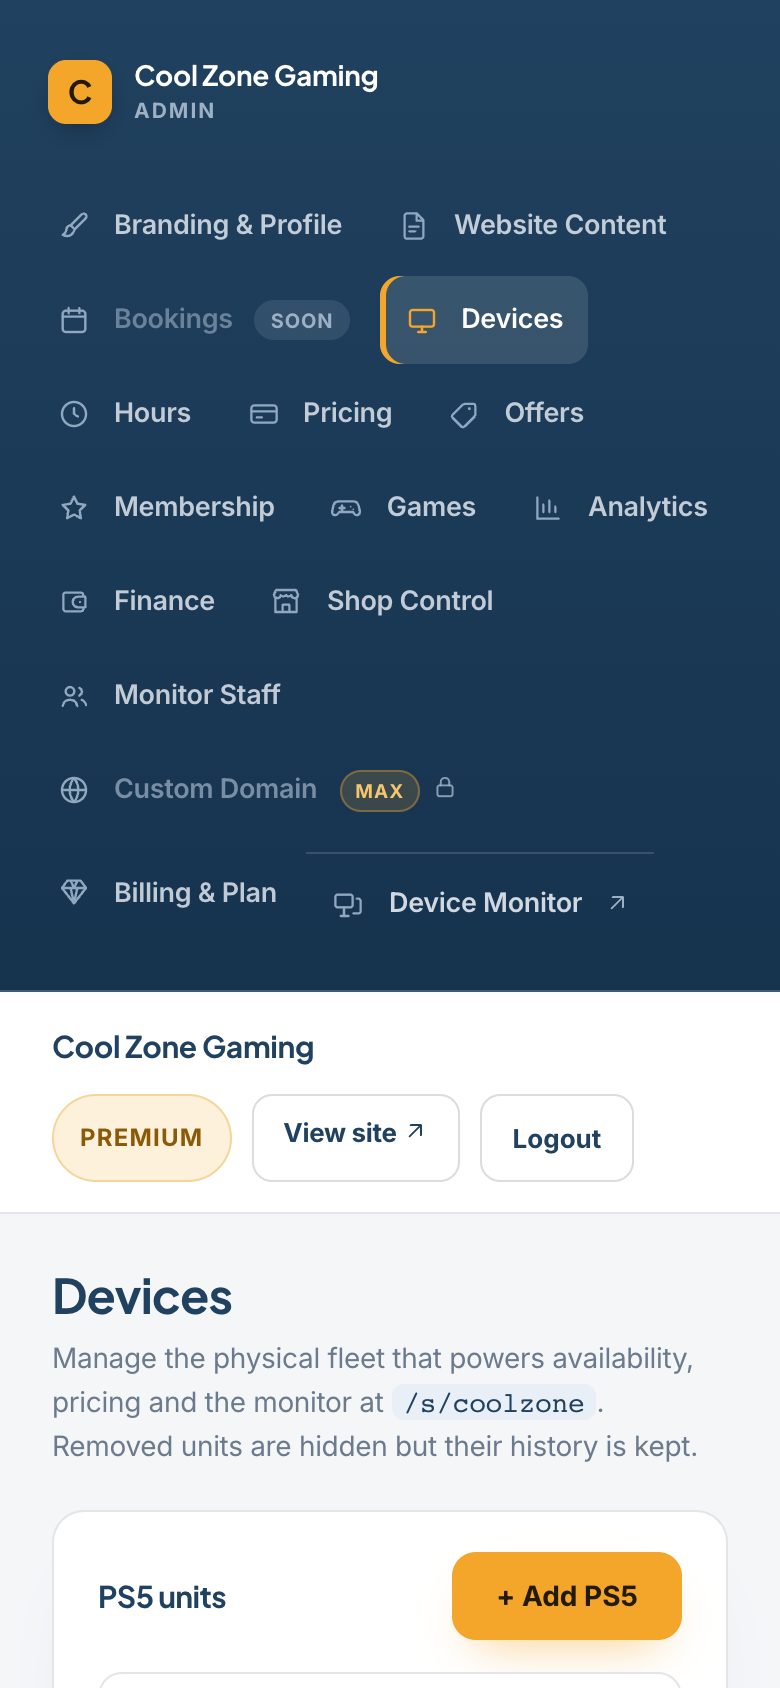This screenshot has width=780, height=1688.
Task: Click the orange C logo avatar
Action: tap(80, 92)
